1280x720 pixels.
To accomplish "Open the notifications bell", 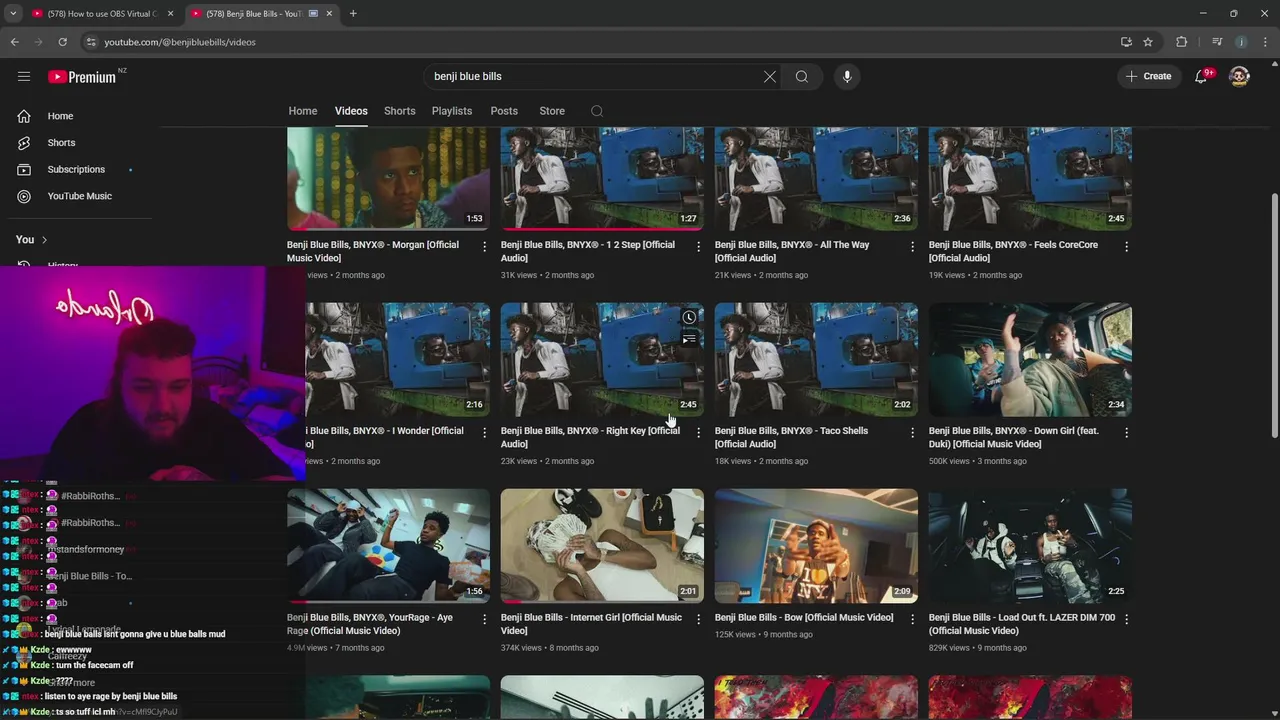I will pyautogui.click(x=1202, y=76).
